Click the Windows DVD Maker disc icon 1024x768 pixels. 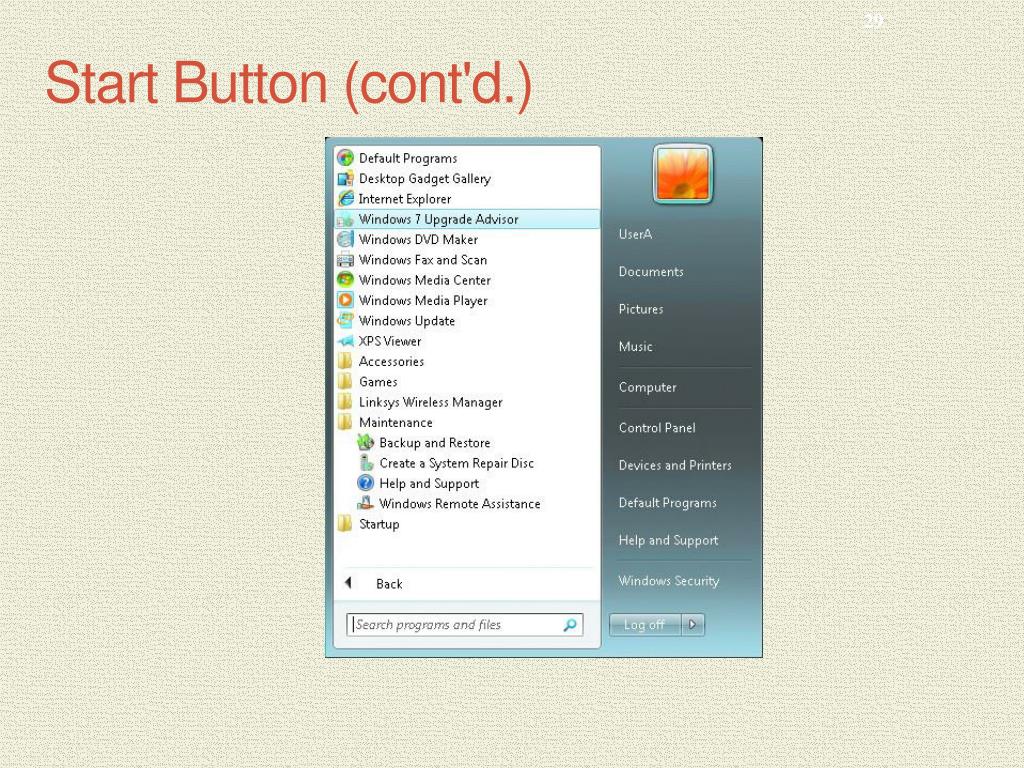(x=345, y=240)
